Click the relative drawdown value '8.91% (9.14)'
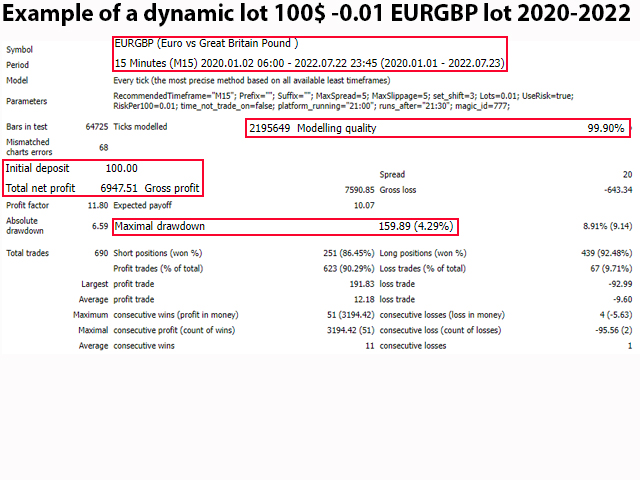Screen dimensions: 640x480 (x=607, y=226)
